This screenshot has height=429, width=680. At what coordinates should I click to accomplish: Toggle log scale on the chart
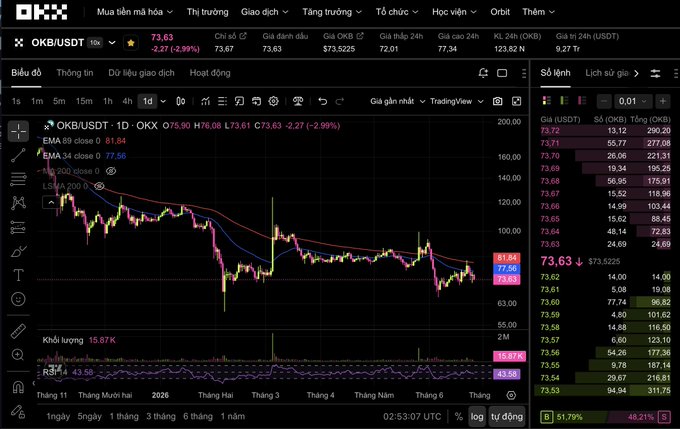[x=477, y=417]
